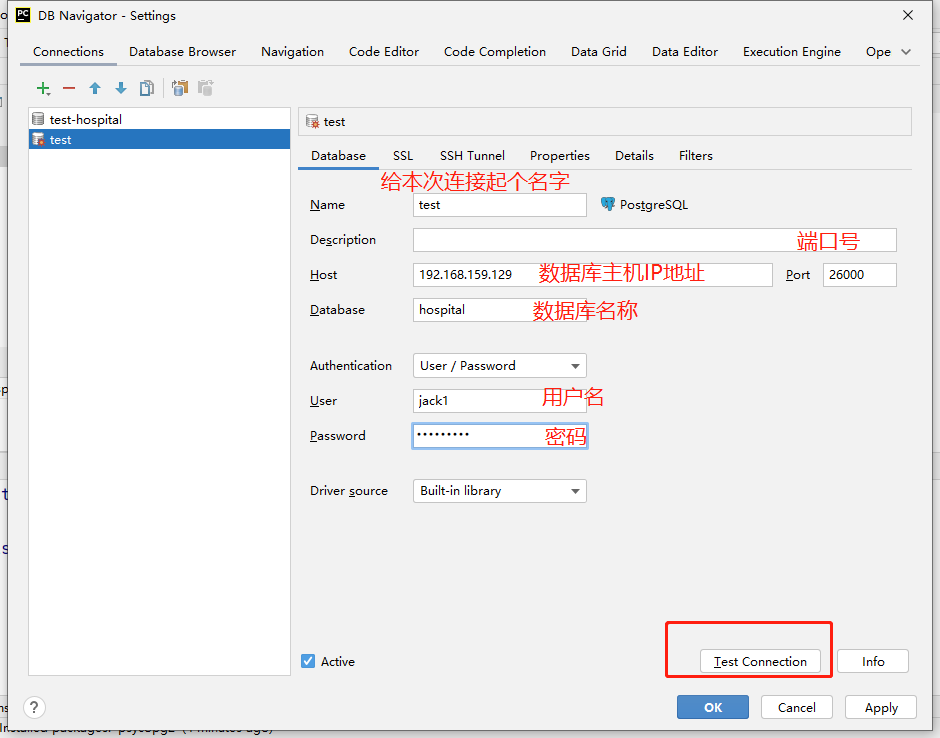Click the Cancel button
940x738 pixels.
pos(797,707)
